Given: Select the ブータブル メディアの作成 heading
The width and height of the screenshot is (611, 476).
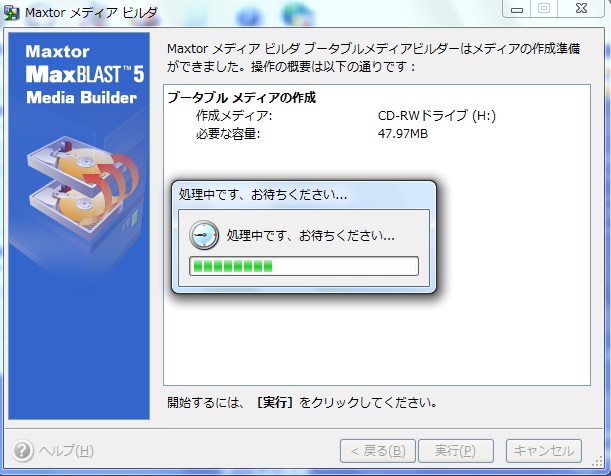Looking at the screenshot, I should click(242, 97).
